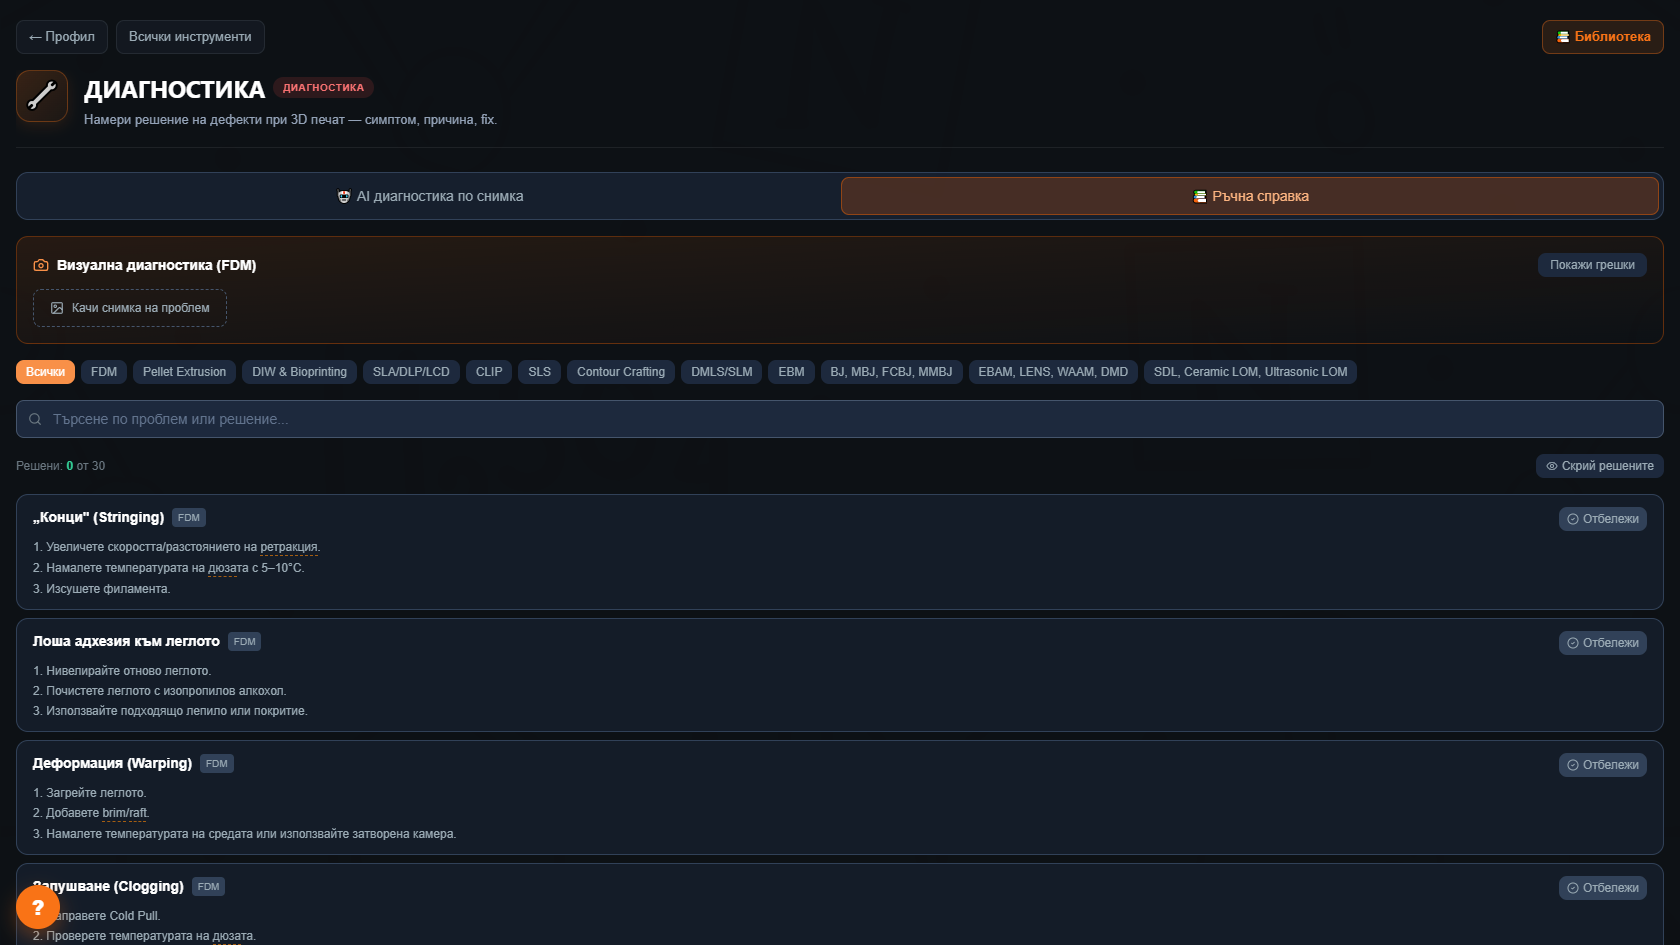The width and height of the screenshot is (1680, 945).
Task: Click text Изсушете филамента
Action: click(x=108, y=589)
